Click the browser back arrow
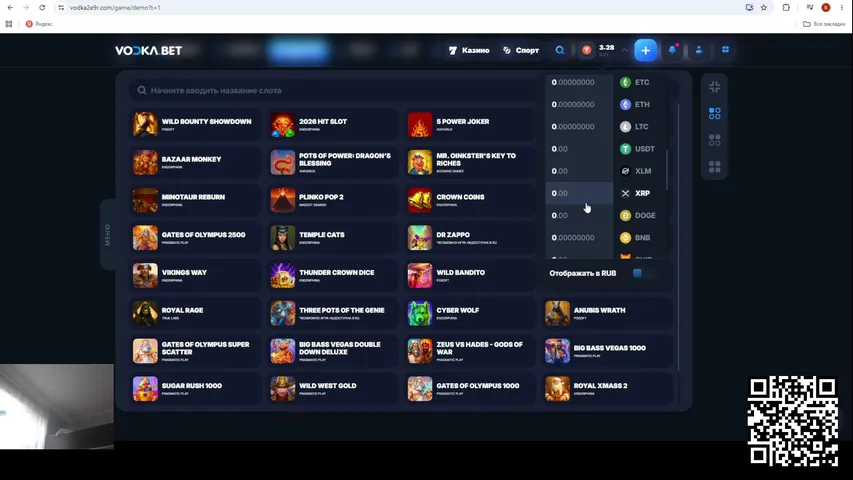This screenshot has width=853, height=480. [x=10, y=8]
